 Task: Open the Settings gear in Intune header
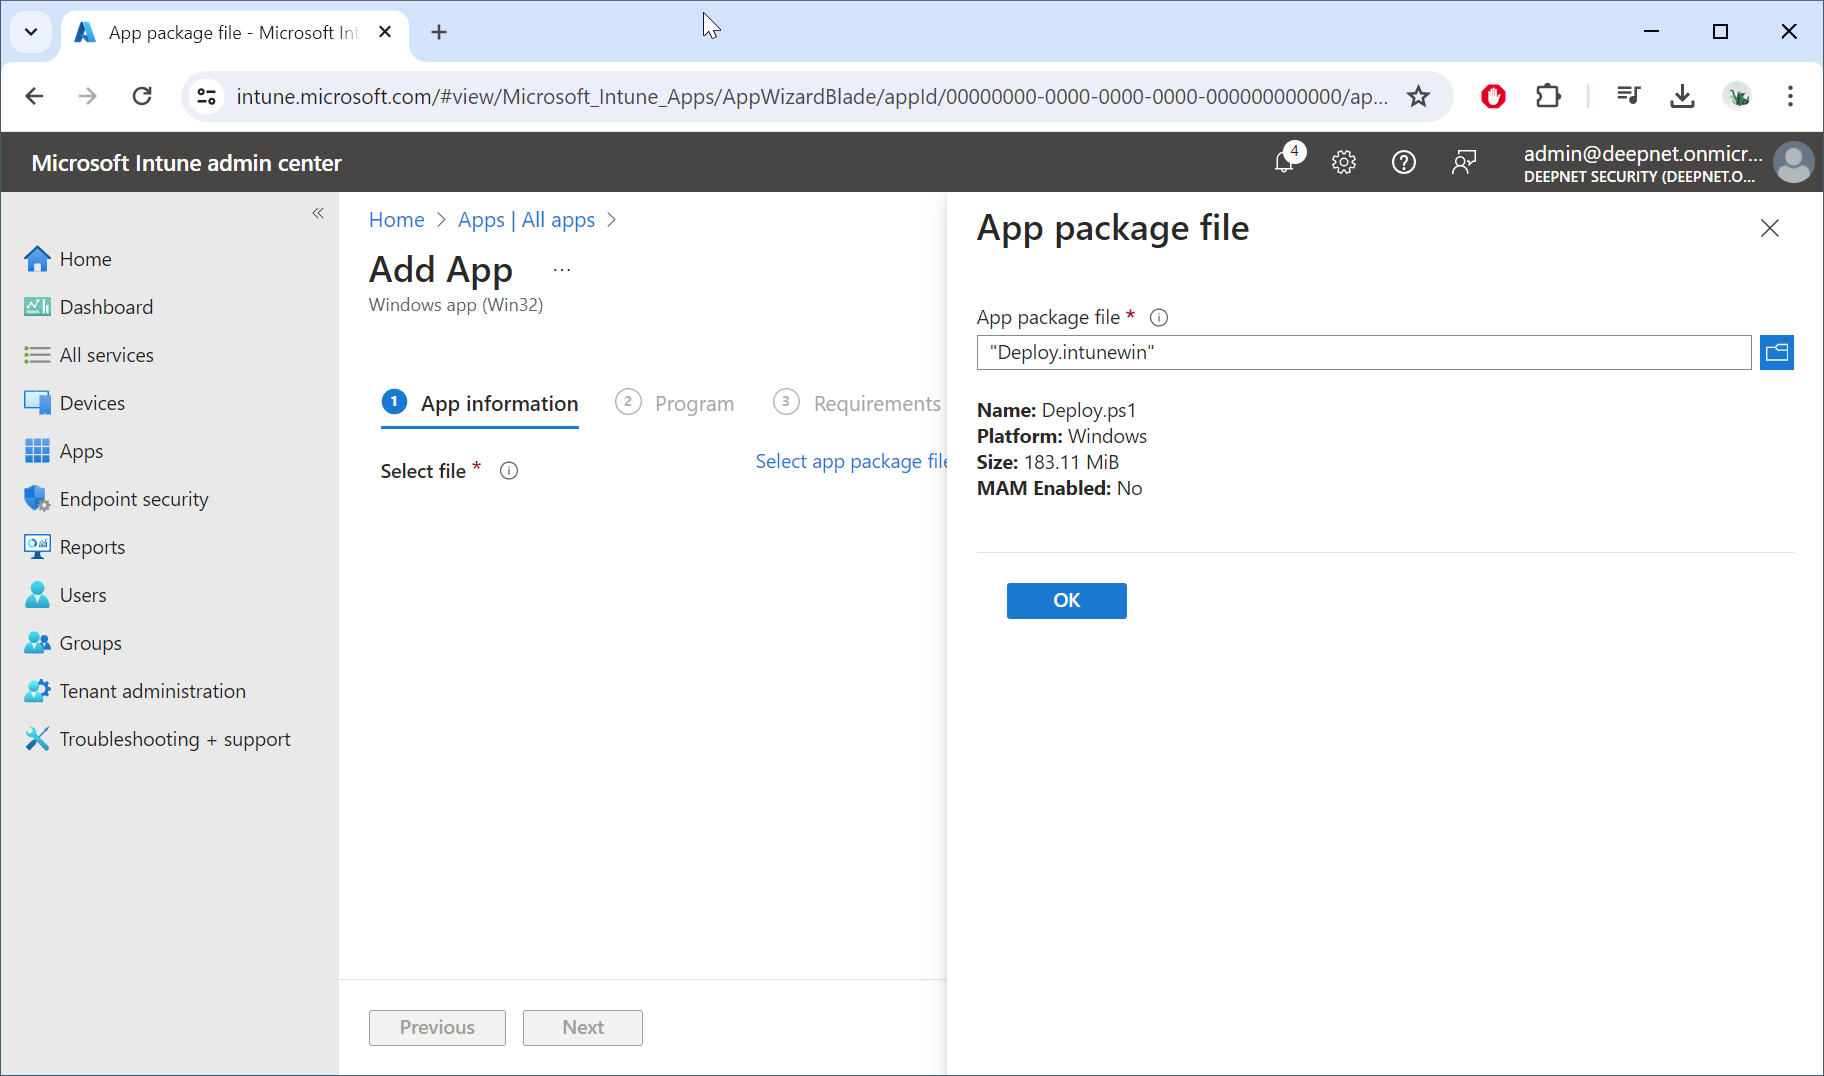pos(1343,162)
